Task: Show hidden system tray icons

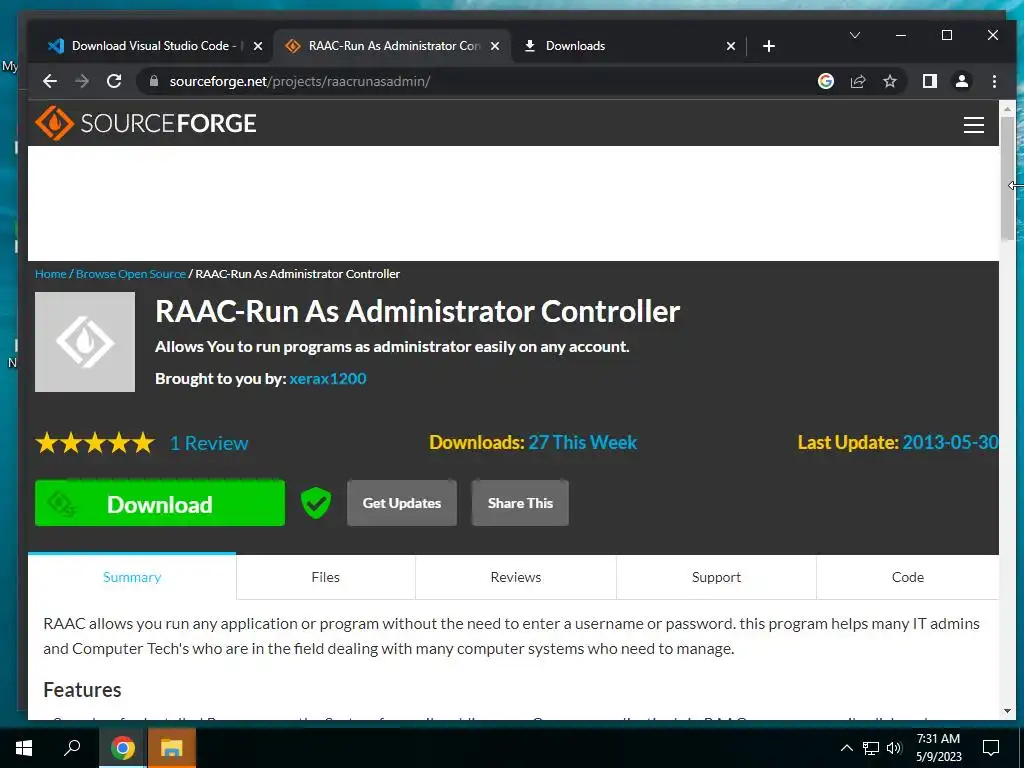Action: (846, 748)
